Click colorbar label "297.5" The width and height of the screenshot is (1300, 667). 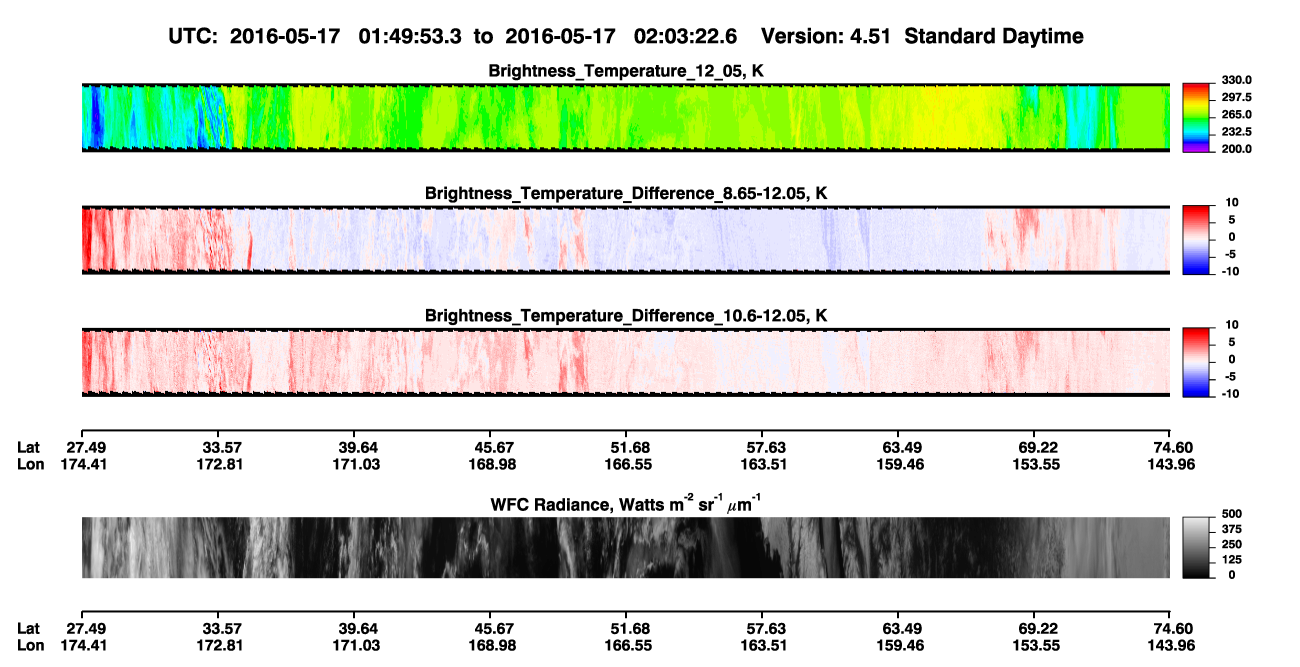(x=1236, y=98)
